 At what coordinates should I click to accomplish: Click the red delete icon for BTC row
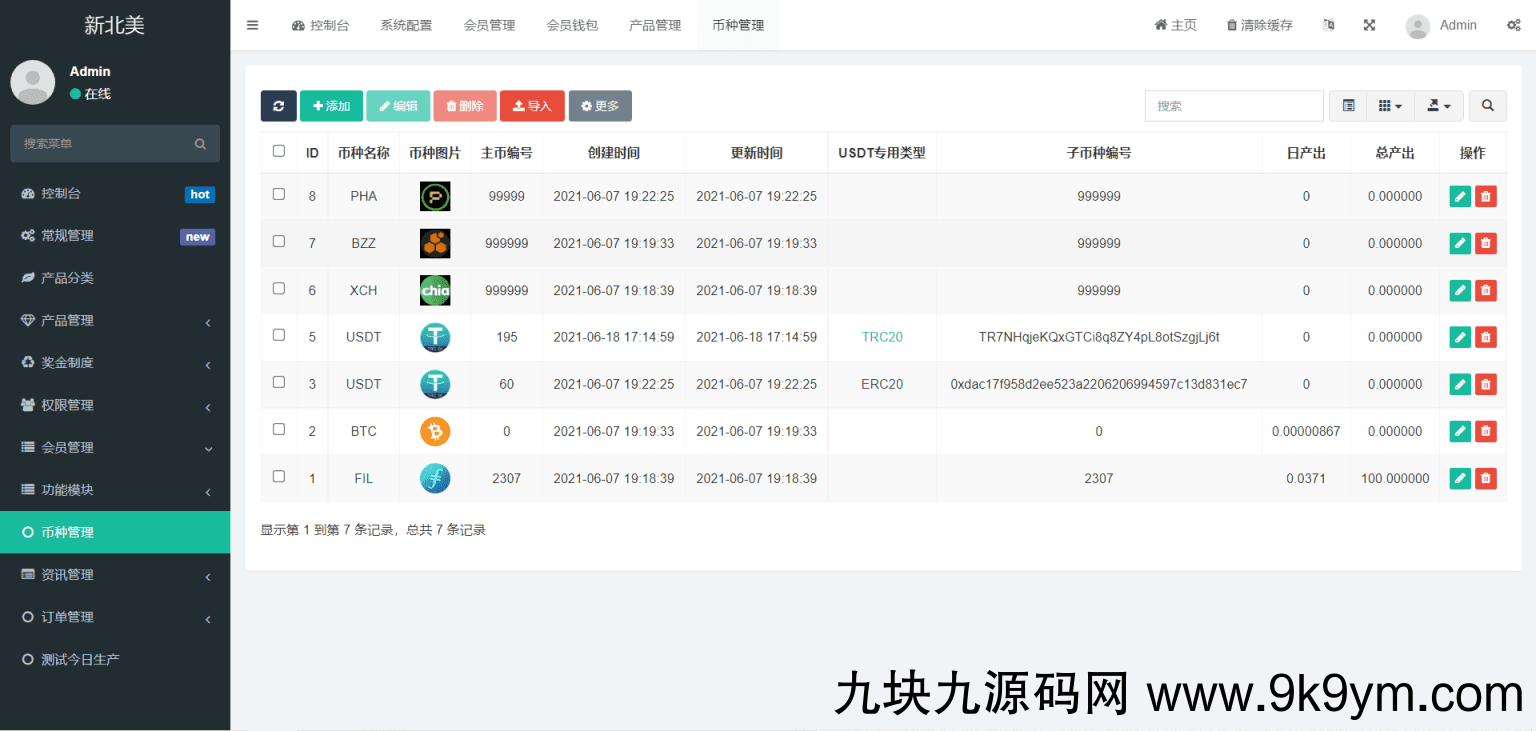click(1486, 432)
